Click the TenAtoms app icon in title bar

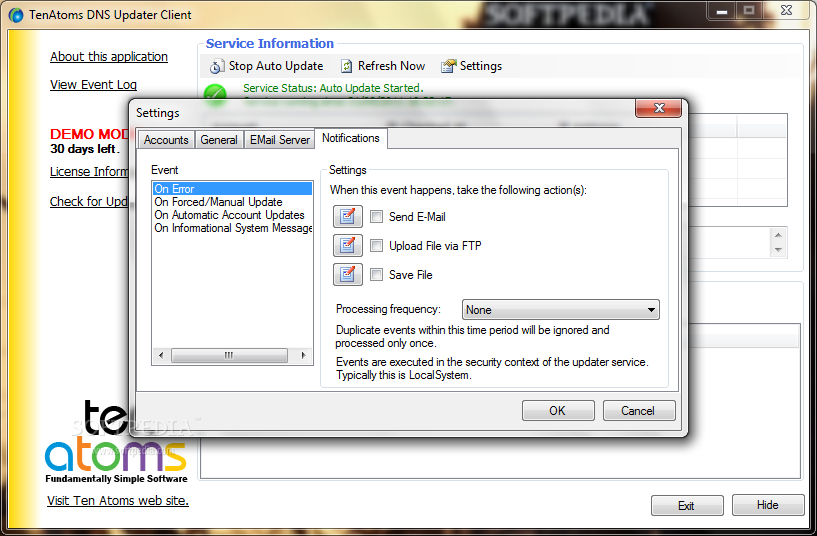pos(16,15)
